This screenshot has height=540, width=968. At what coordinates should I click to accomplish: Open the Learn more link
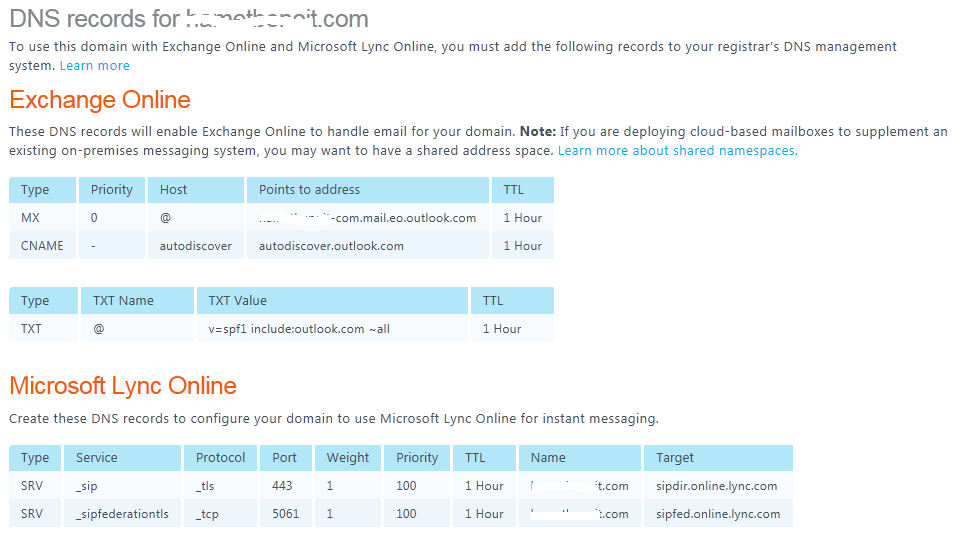[94, 65]
